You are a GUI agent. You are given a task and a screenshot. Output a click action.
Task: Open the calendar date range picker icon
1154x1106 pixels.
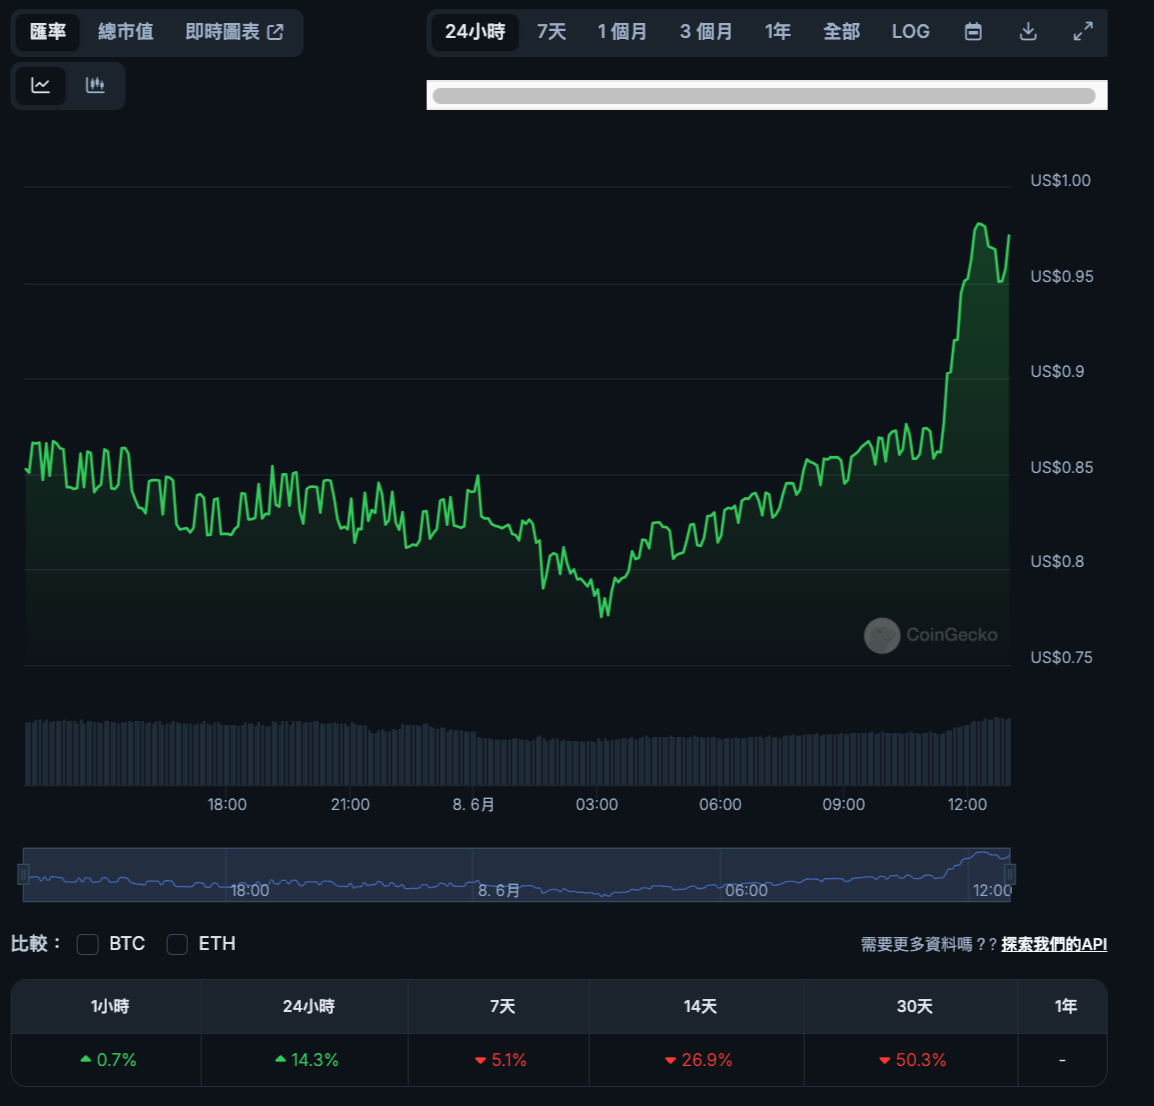973,31
